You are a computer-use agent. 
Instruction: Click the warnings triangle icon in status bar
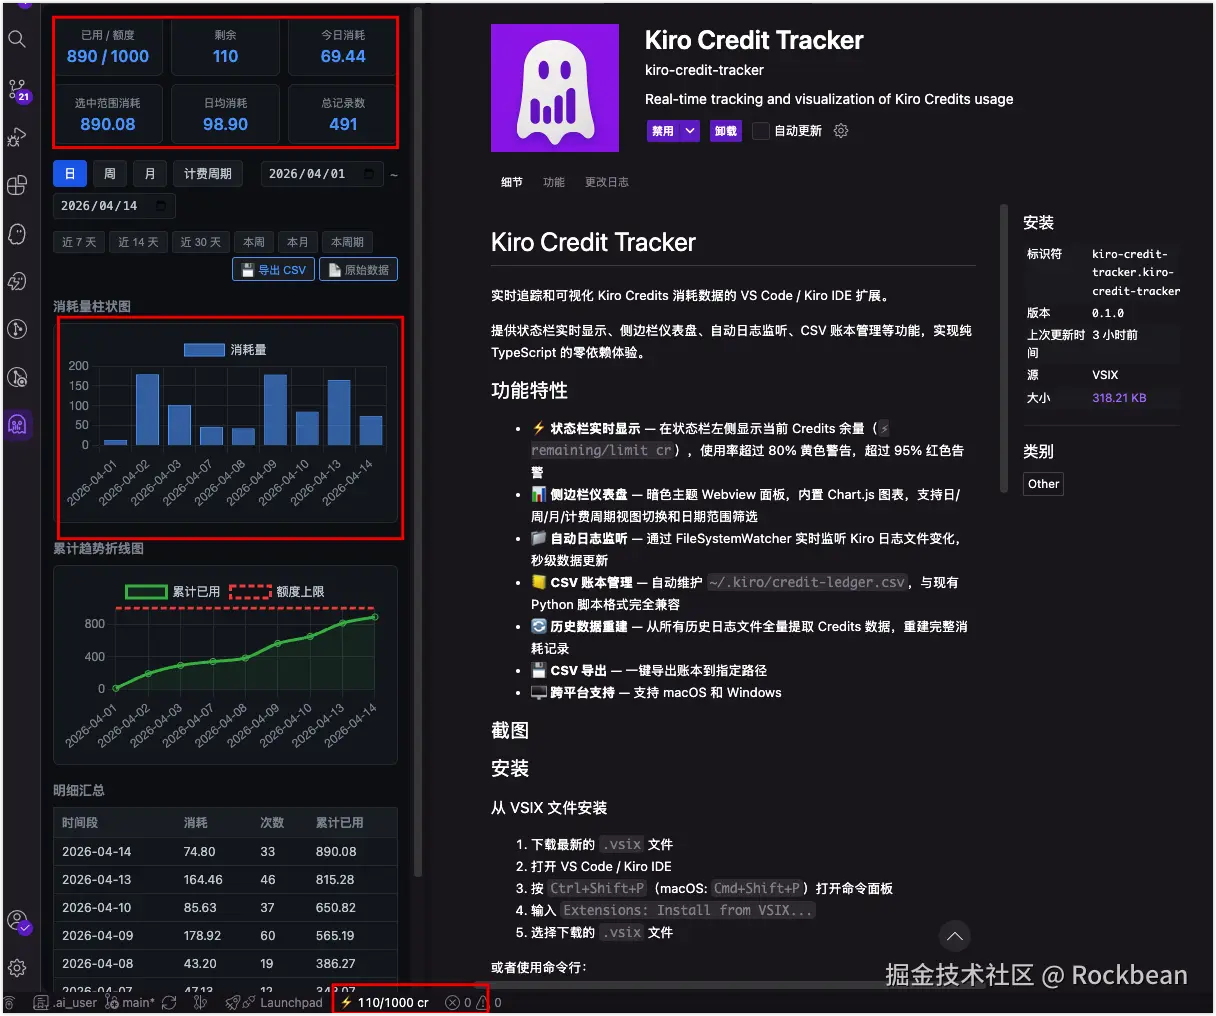click(x=482, y=1002)
